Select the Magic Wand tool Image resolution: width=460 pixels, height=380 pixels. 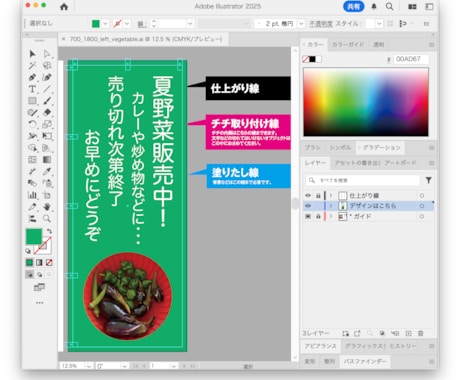[x=32, y=65]
